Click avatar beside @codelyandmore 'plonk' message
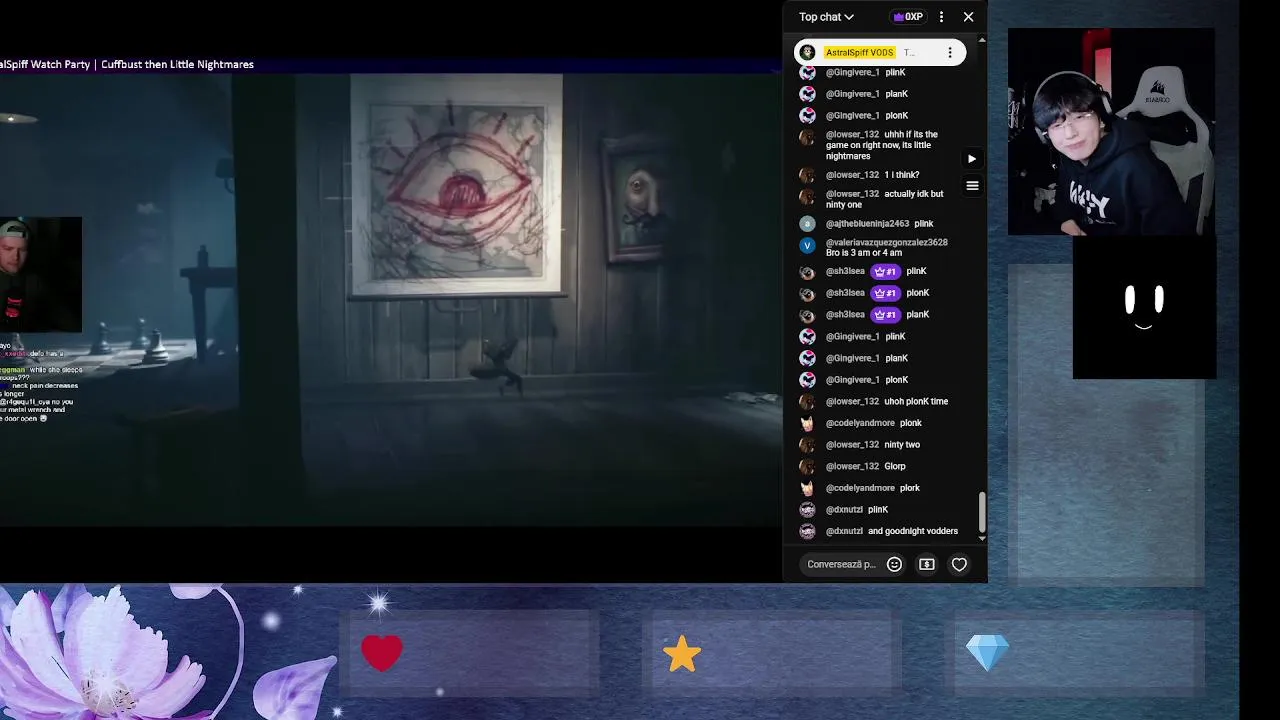 point(807,423)
